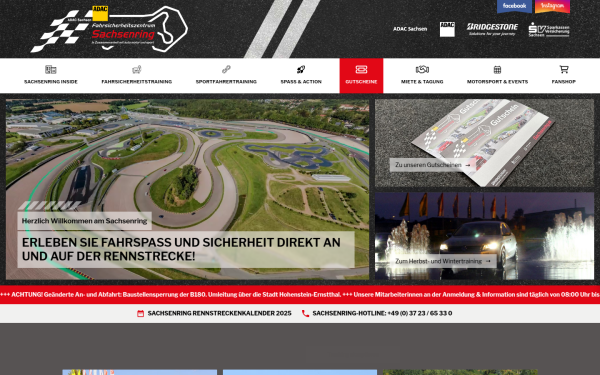Click the Erleben Sie Fahrspass headline
This screenshot has width=600, height=375.
(x=181, y=249)
